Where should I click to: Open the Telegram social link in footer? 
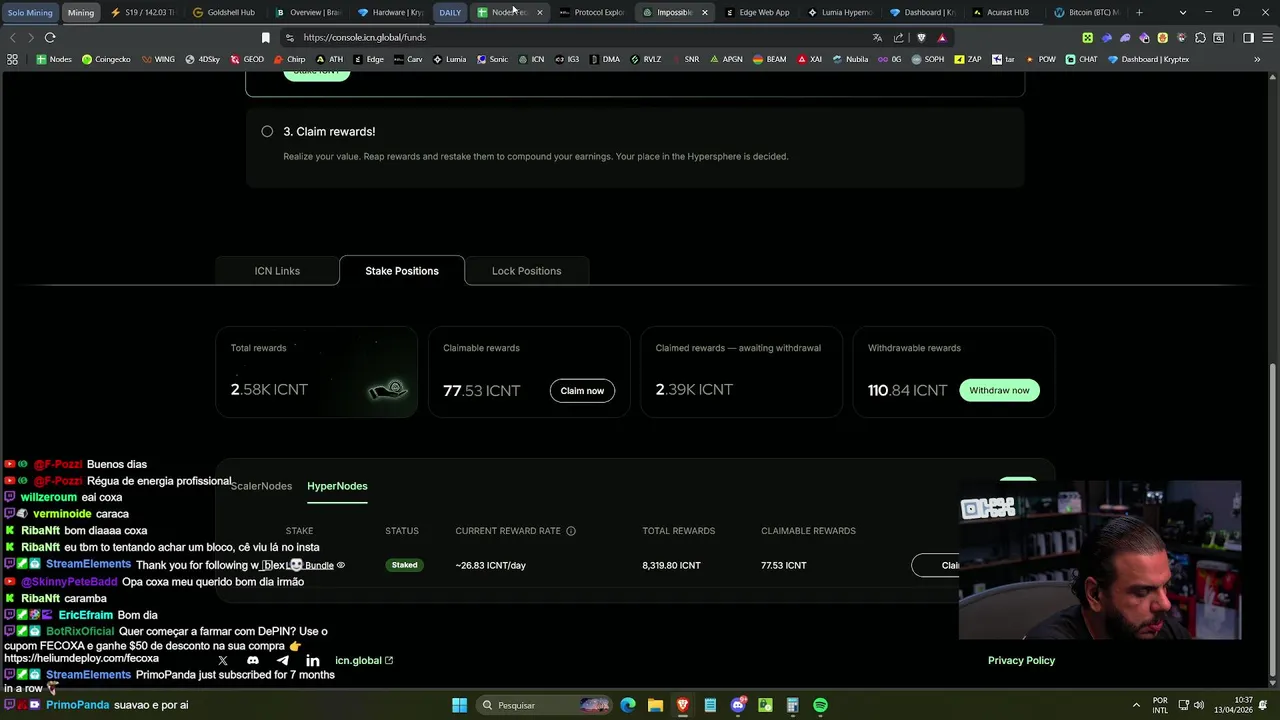coord(283,660)
